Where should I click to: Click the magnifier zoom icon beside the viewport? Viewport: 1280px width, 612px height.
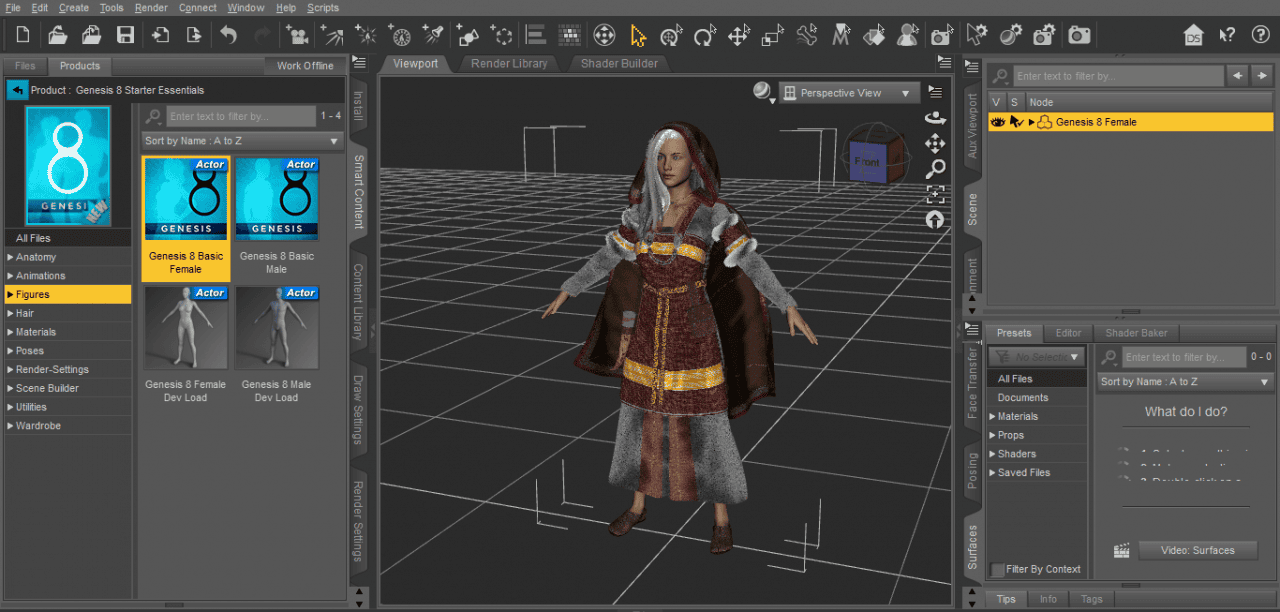click(x=935, y=168)
